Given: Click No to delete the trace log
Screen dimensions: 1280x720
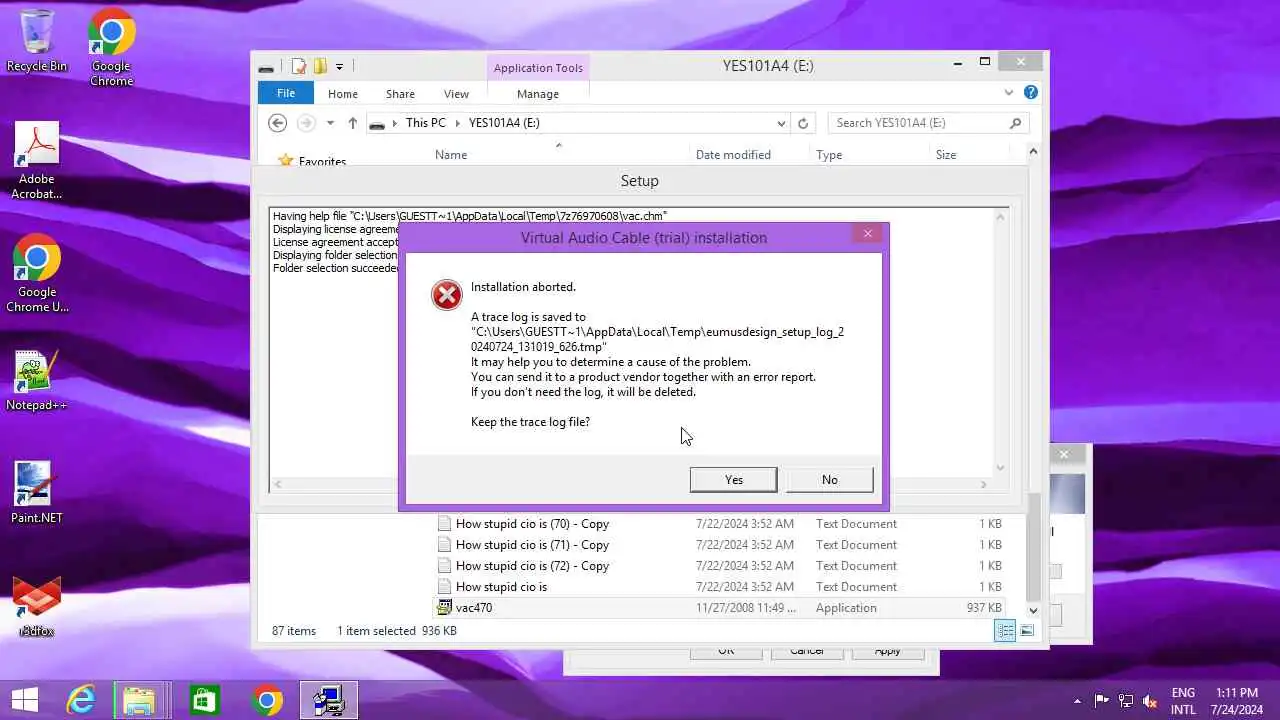Looking at the screenshot, I should [x=829, y=480].
